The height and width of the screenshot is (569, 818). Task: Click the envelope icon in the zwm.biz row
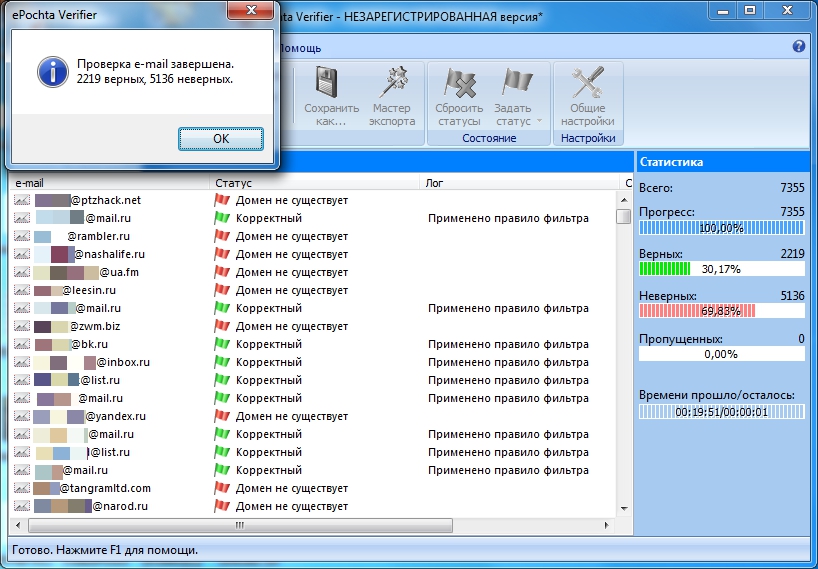click(22, 326)
